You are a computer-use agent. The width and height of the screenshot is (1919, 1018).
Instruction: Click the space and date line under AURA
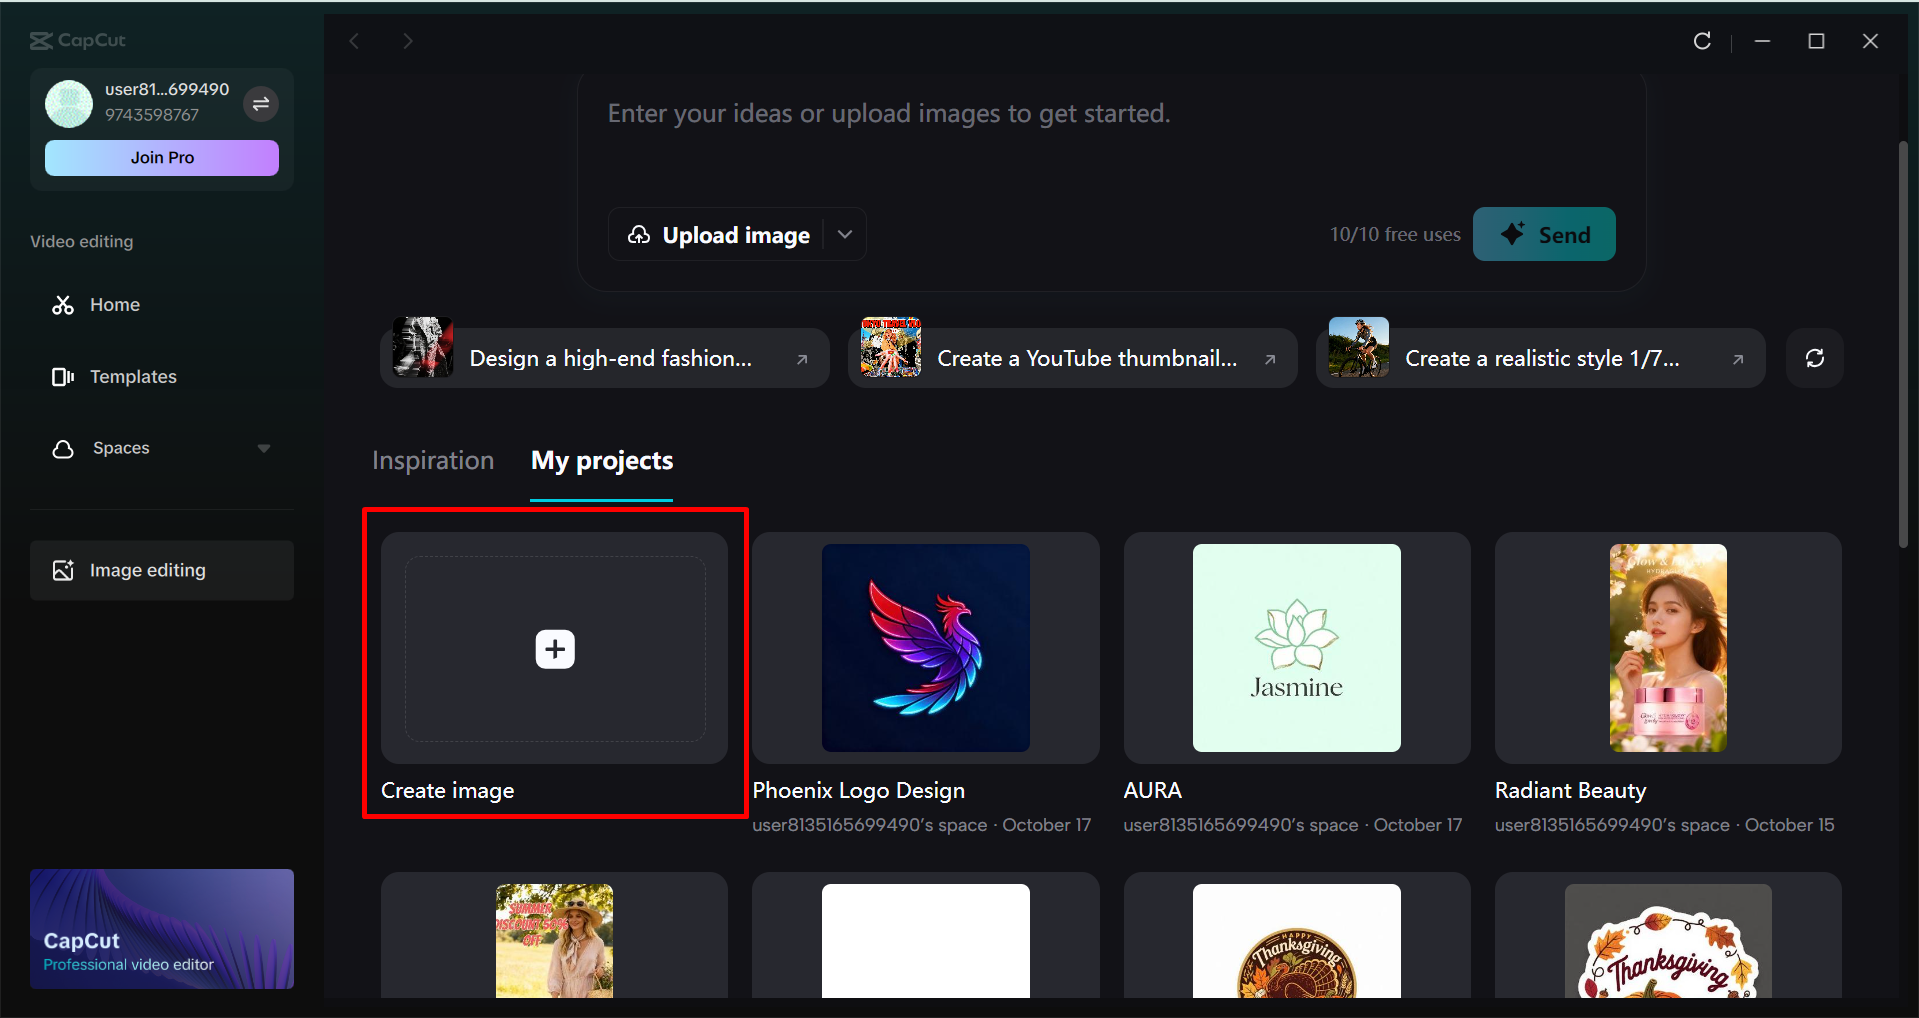click(1293, 825)
